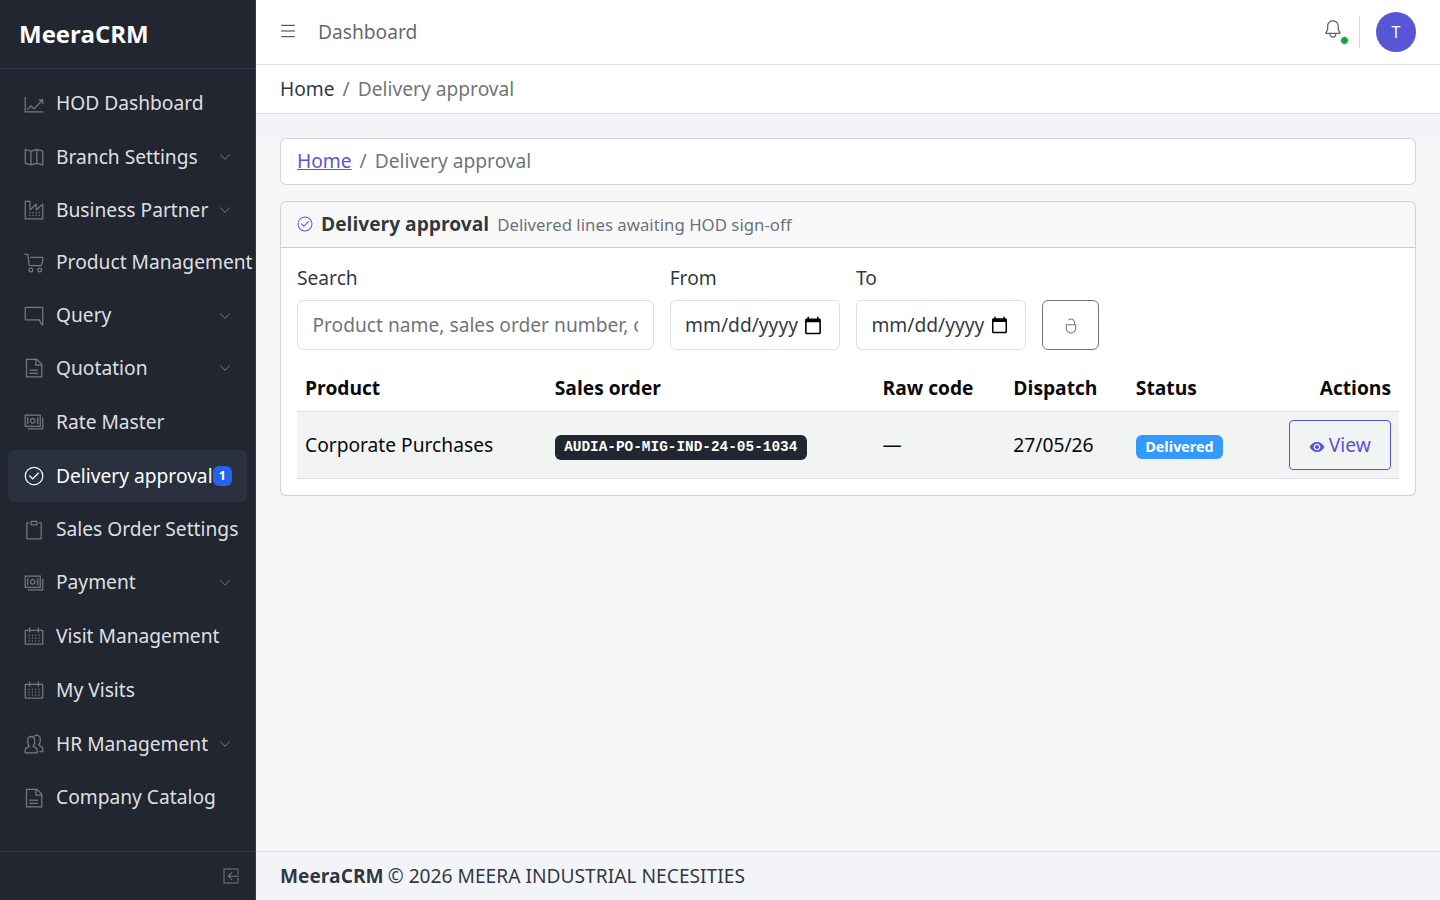Open My Visits menu item
This screenshot has width=1440, height=900.
pos(128,690)
